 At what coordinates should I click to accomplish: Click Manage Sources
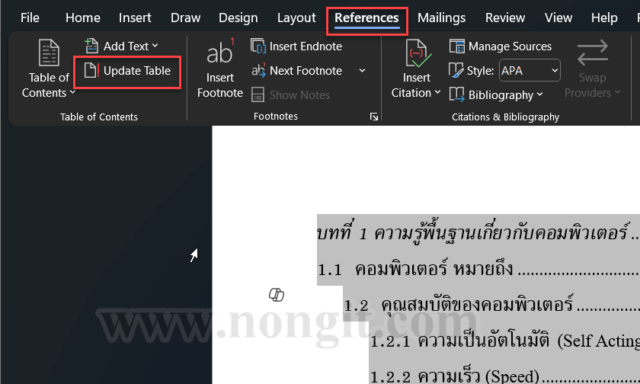pos(500,46)
